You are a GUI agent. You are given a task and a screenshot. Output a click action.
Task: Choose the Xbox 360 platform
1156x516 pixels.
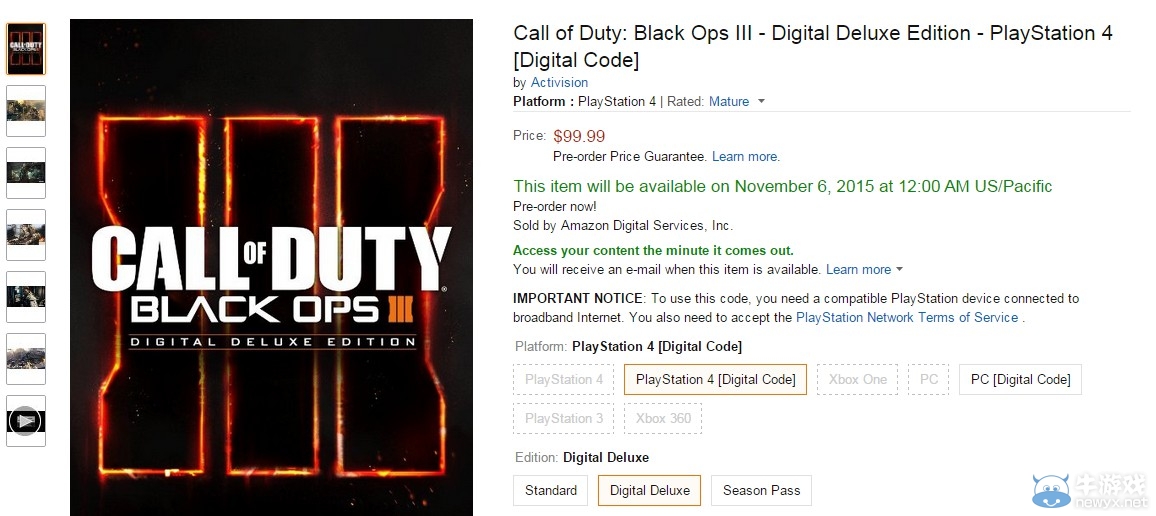coord(663,418)
